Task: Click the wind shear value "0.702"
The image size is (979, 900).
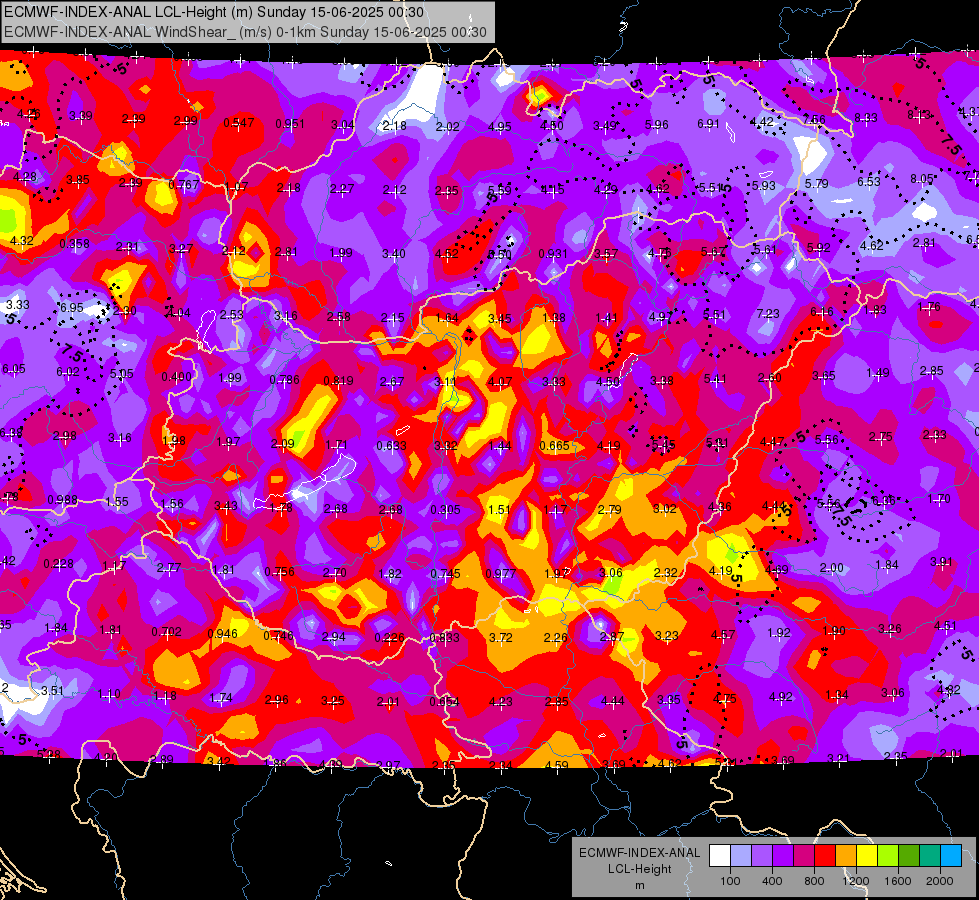Action: pos(166,631)
